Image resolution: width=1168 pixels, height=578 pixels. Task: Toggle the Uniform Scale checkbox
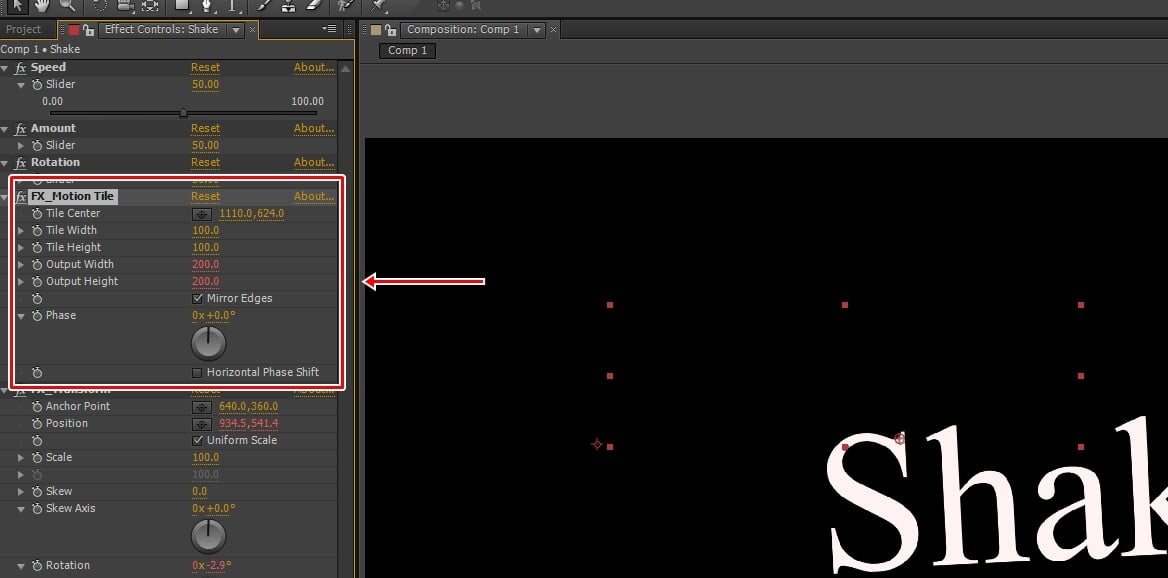[198, 441]
